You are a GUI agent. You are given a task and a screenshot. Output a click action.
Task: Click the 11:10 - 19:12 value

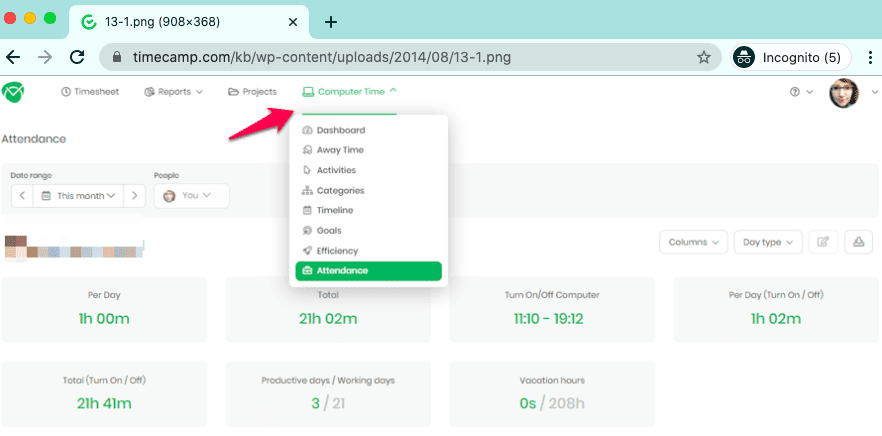click(x=548, y=319)
